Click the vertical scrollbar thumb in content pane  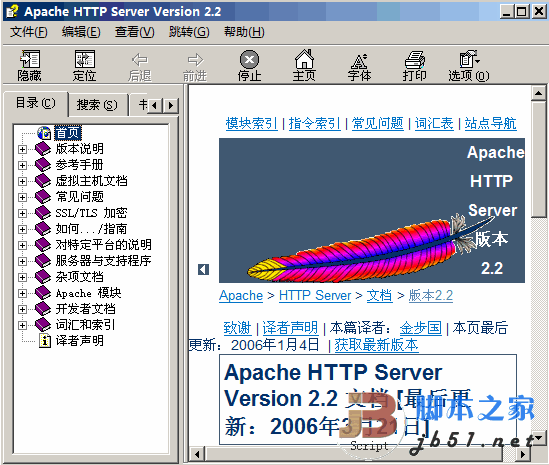(538, 159)
